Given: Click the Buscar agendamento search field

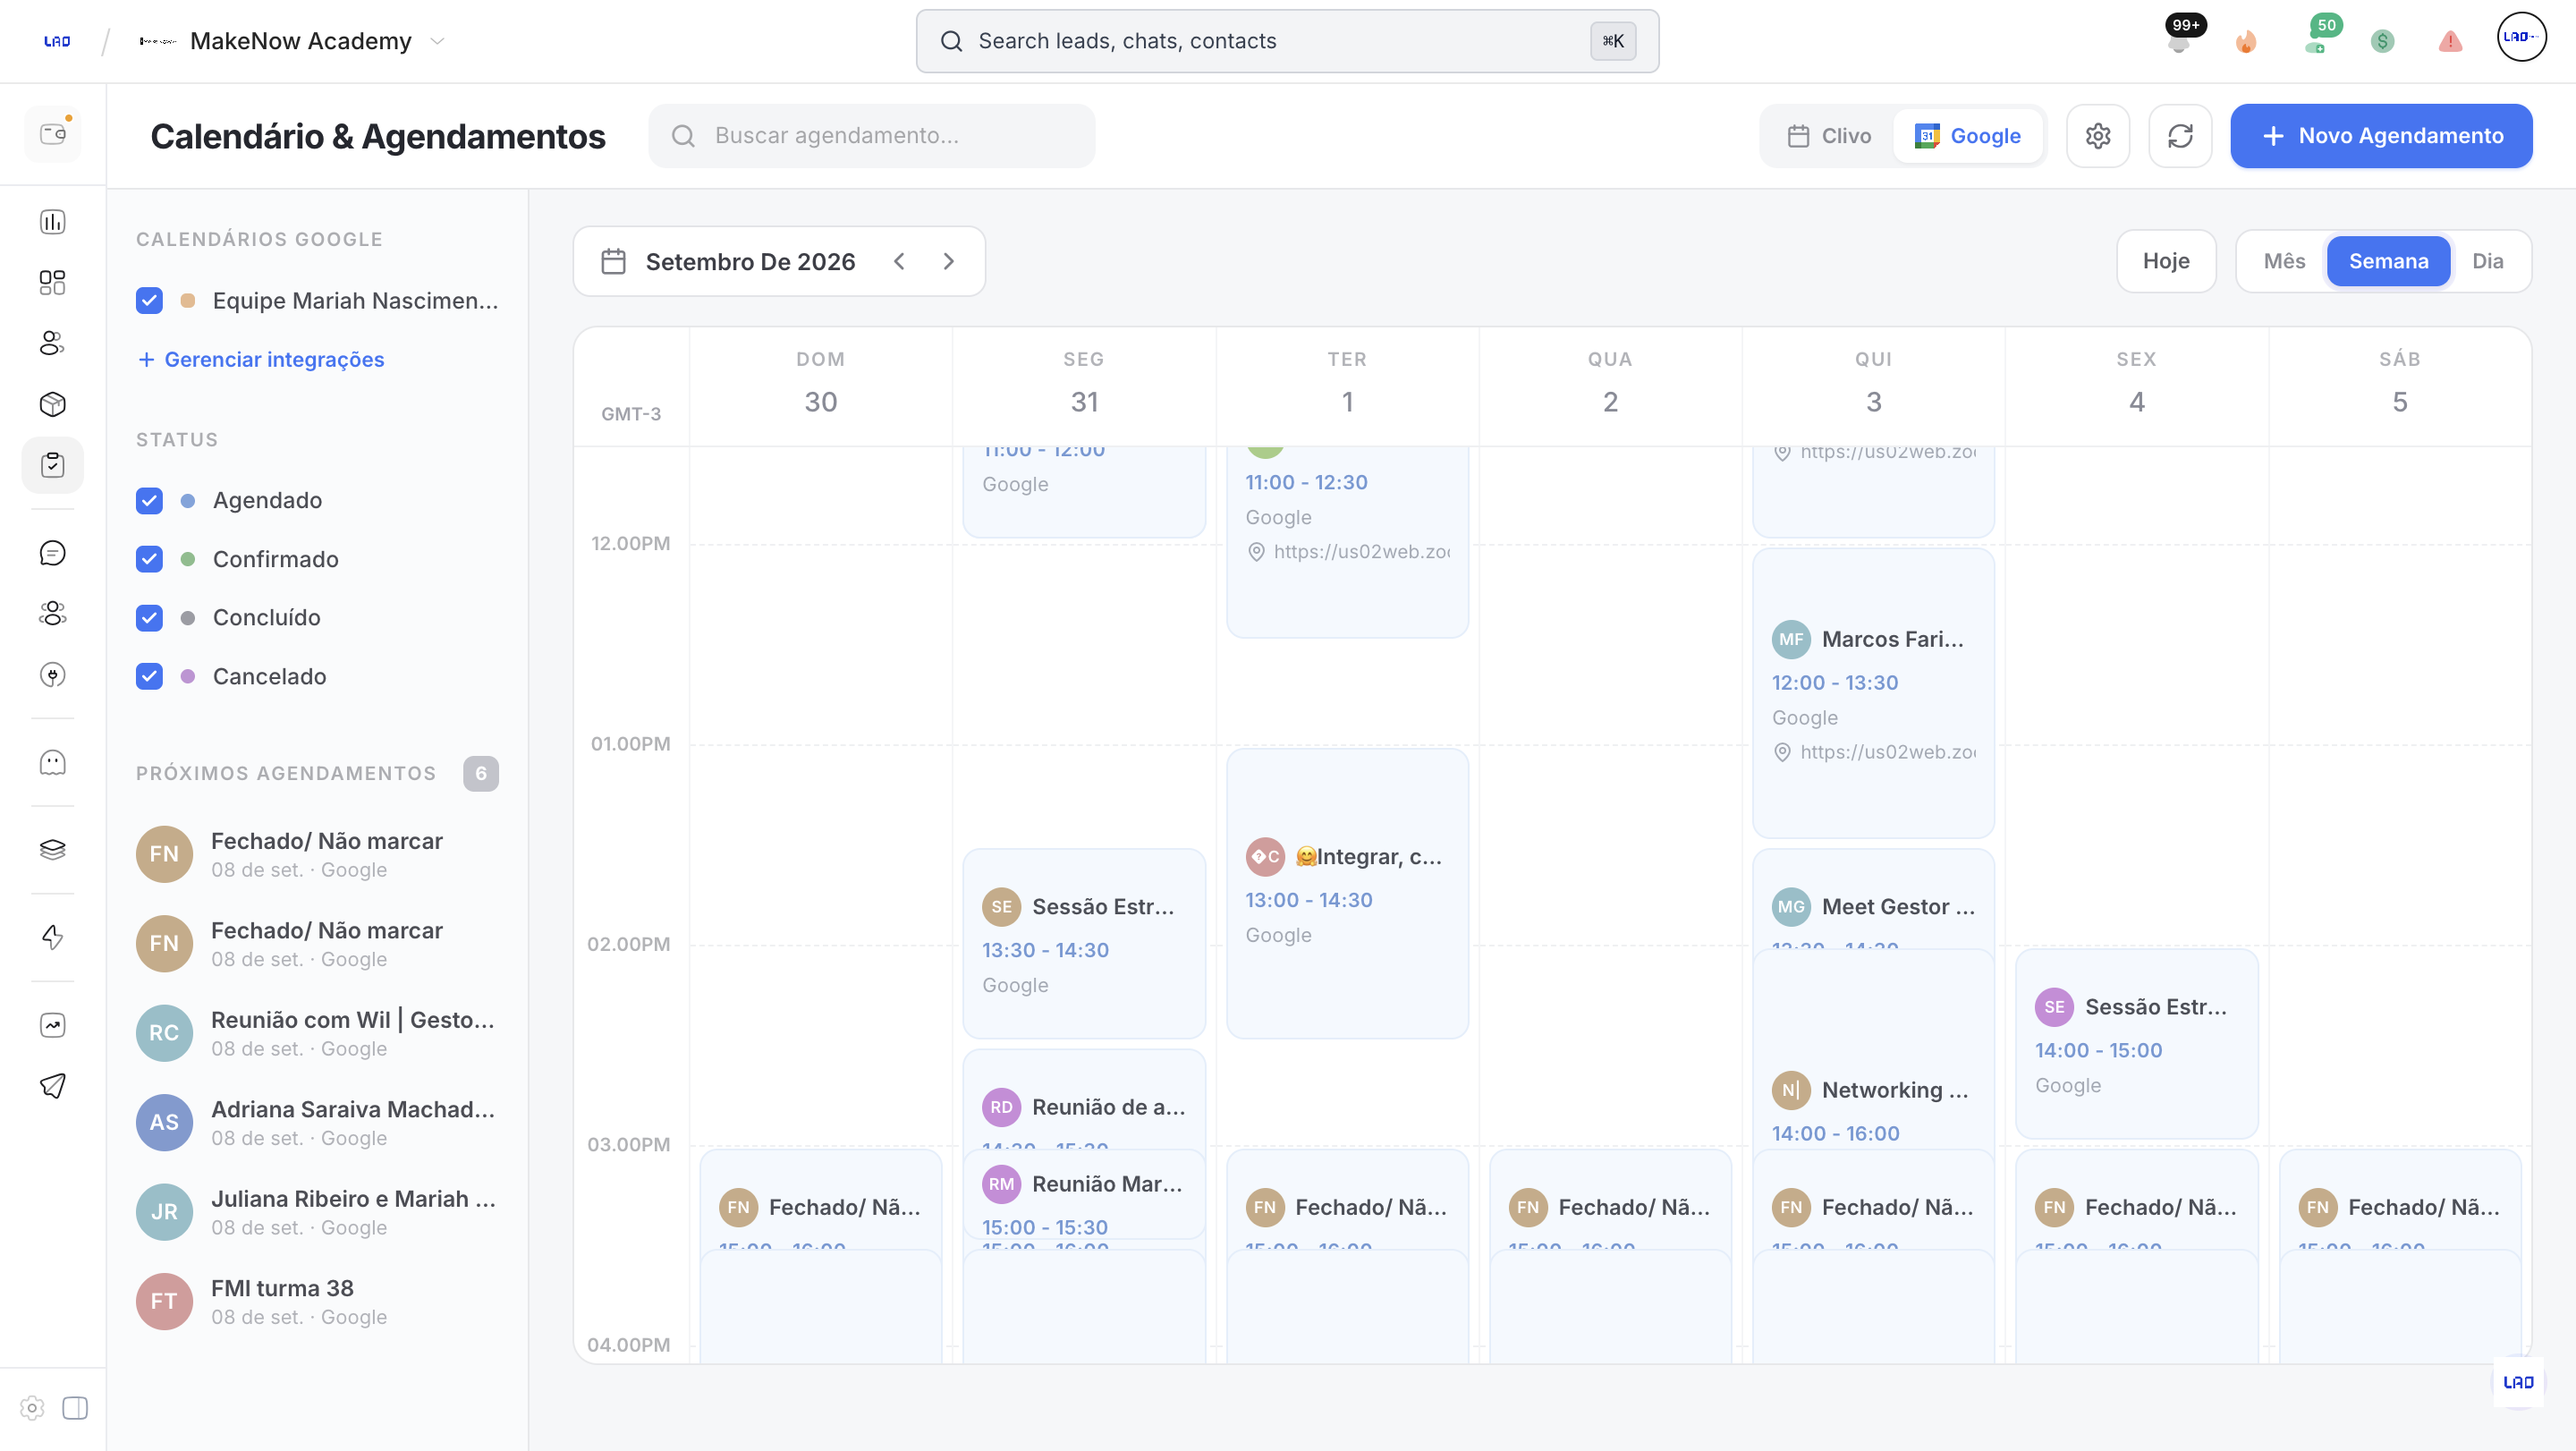Looking at the screenshot, I should click(x=871, y=136).
